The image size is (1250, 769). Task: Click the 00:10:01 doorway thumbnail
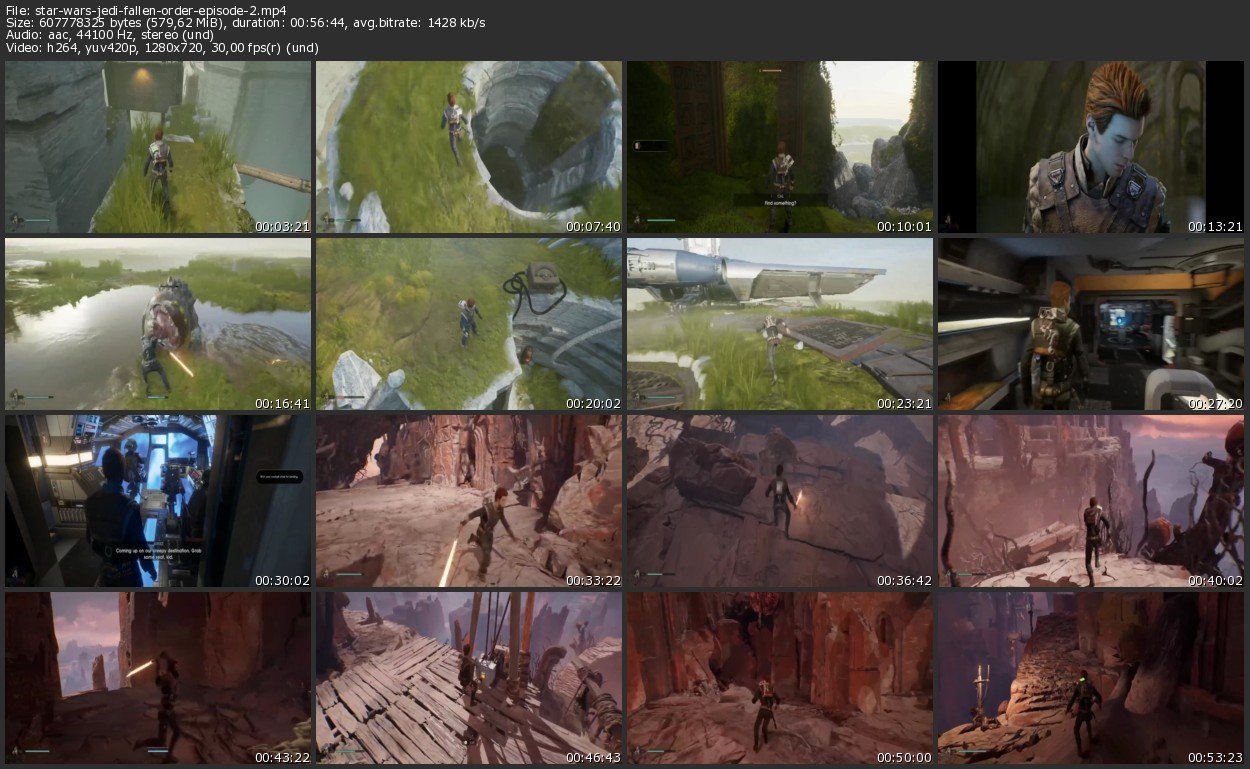point(780,147)
